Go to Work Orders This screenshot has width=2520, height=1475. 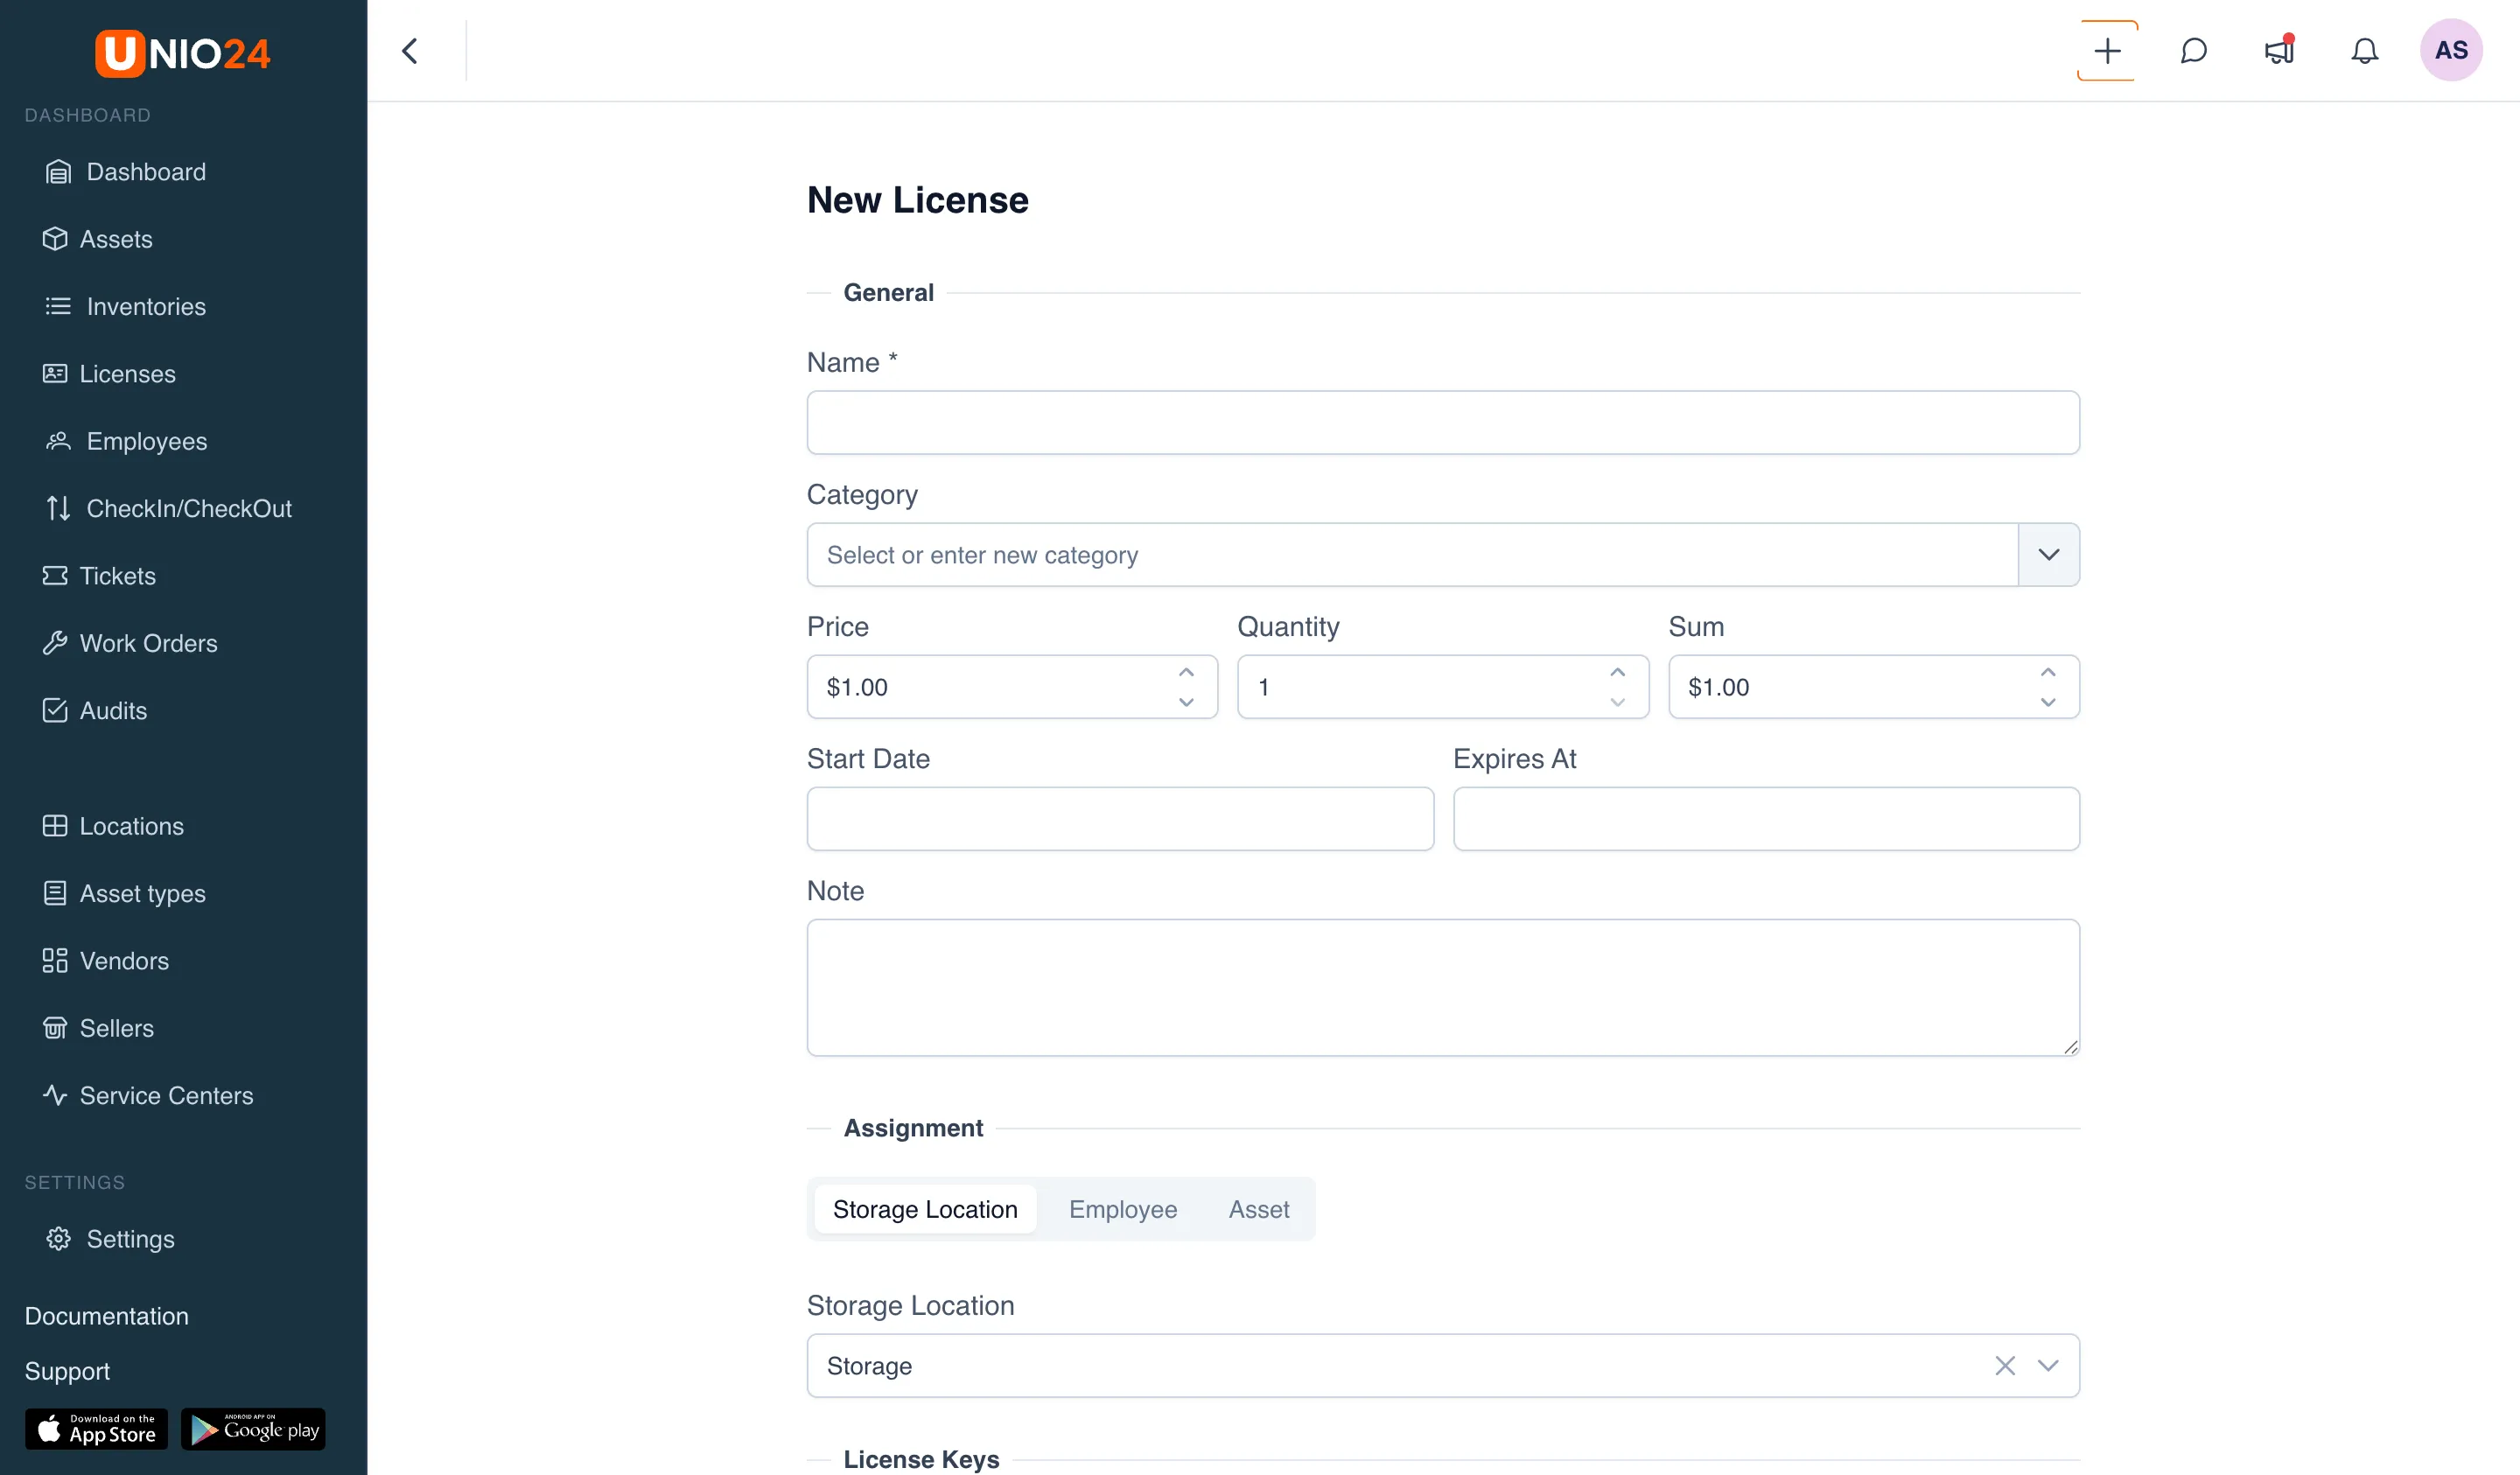[x=149, y=643]
